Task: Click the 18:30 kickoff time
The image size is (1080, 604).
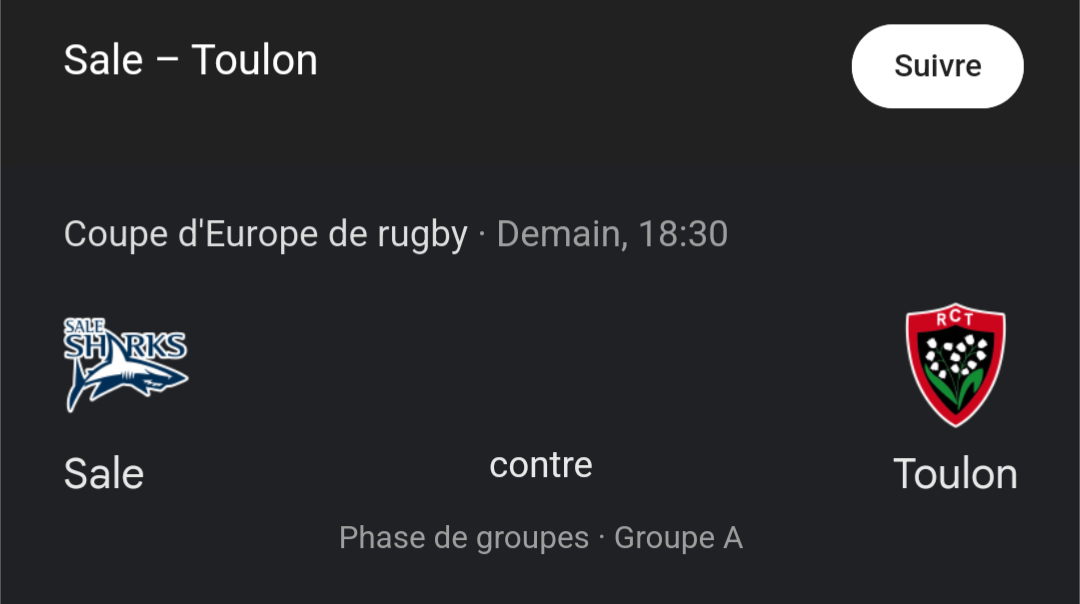Action: click(x=683, y=234)
